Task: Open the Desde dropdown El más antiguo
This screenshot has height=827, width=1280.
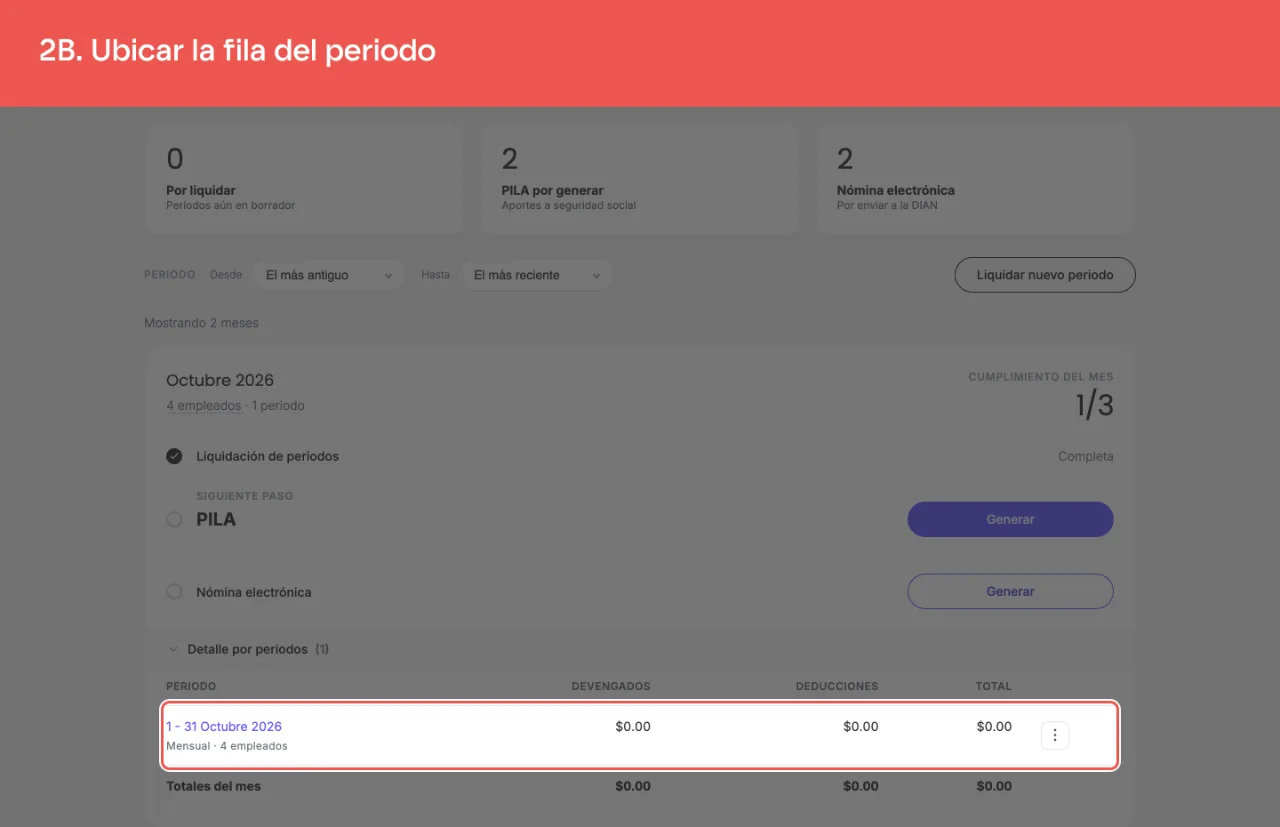Action: (329, 275)
